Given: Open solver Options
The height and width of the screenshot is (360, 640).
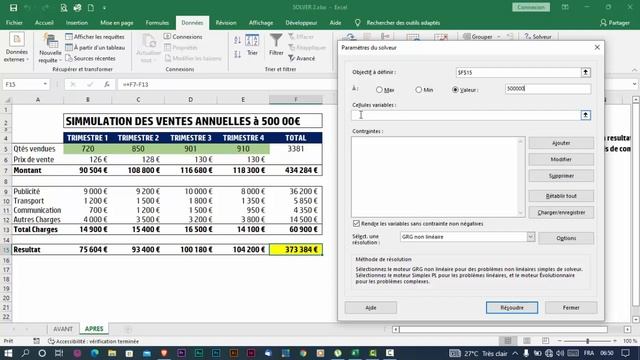Looking at the screenshot, I should click(x=566, y=238).
